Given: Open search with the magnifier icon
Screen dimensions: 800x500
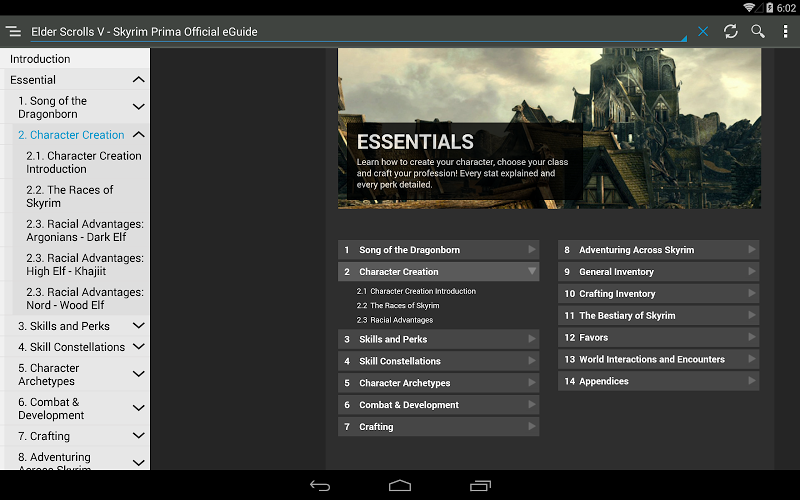Looking at the screenshot, I should [758, 32].
